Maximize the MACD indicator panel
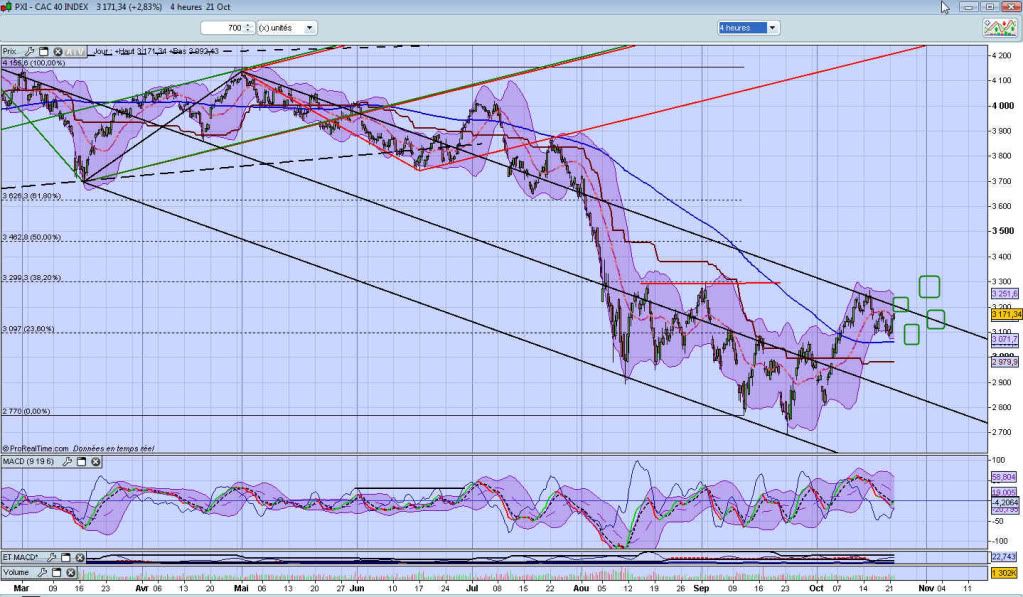This screenshot has width=1023, height=597. (82, 461)
